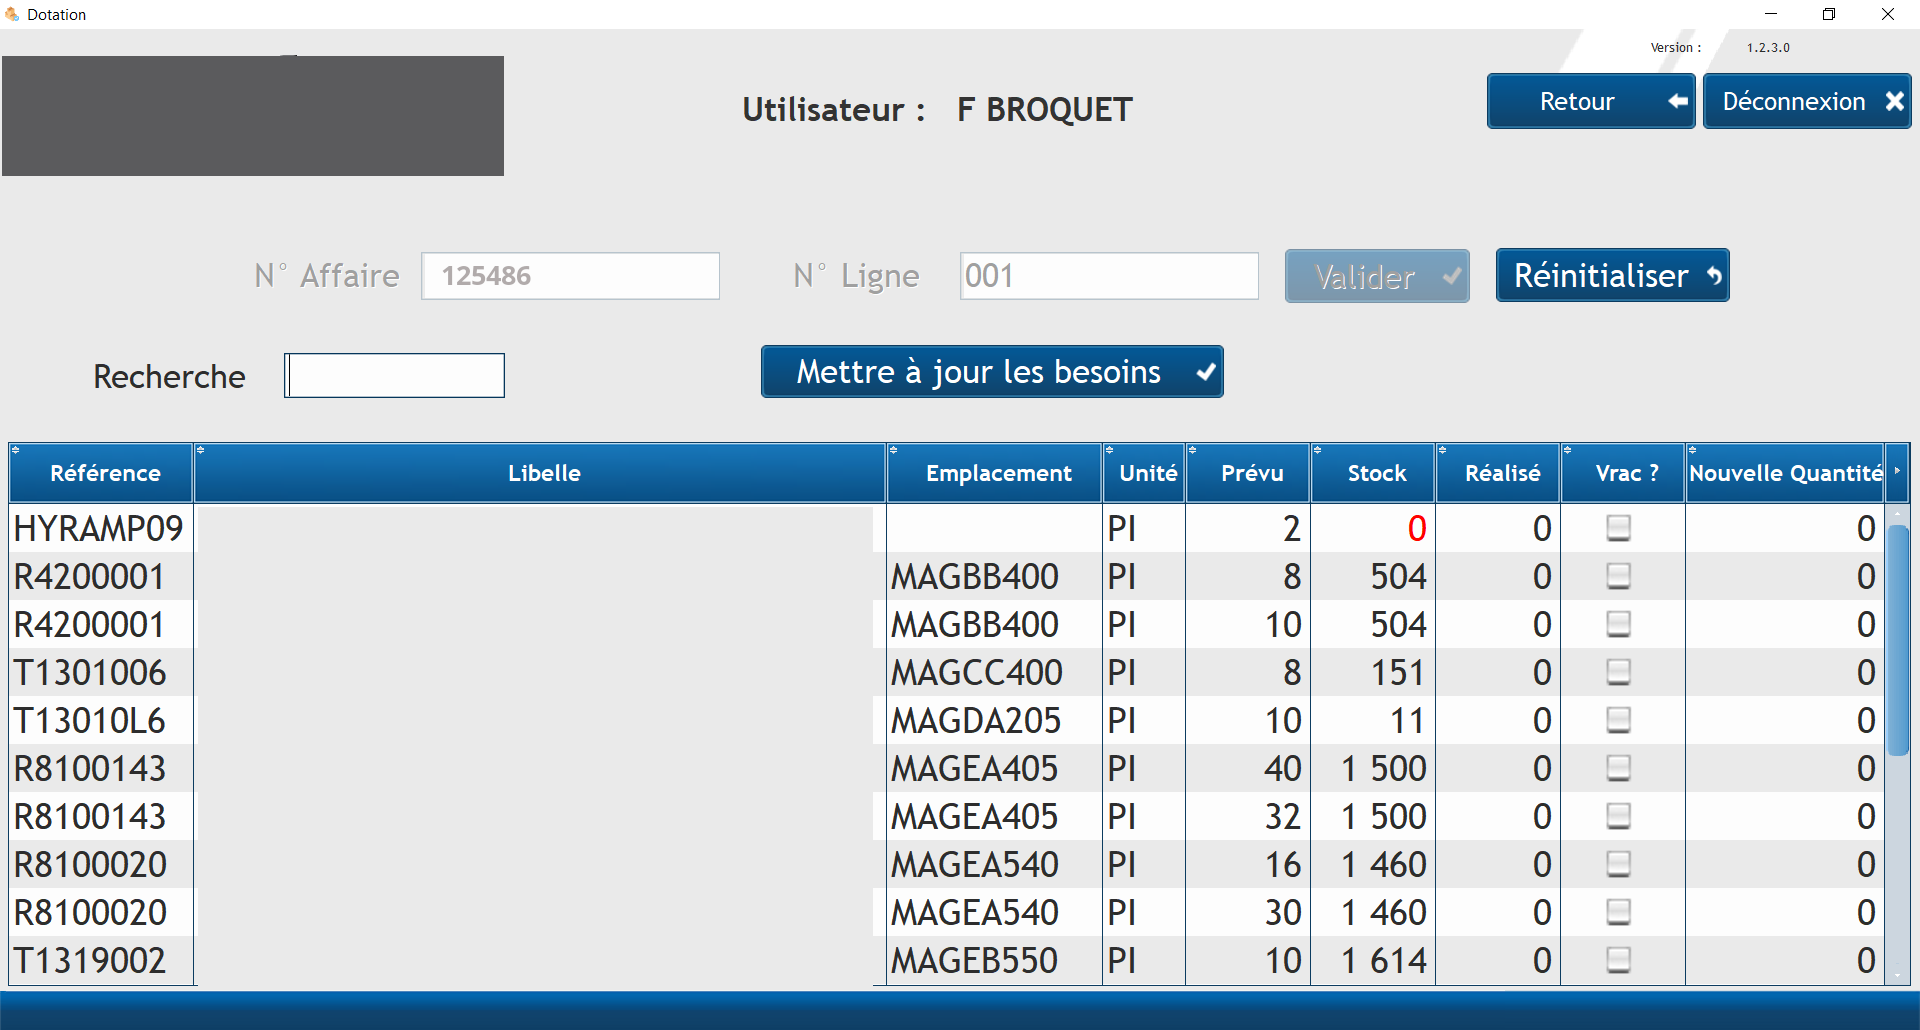1920x1030 pixels.
Task: Sort by the Emplacement column header
Action: 995,473
